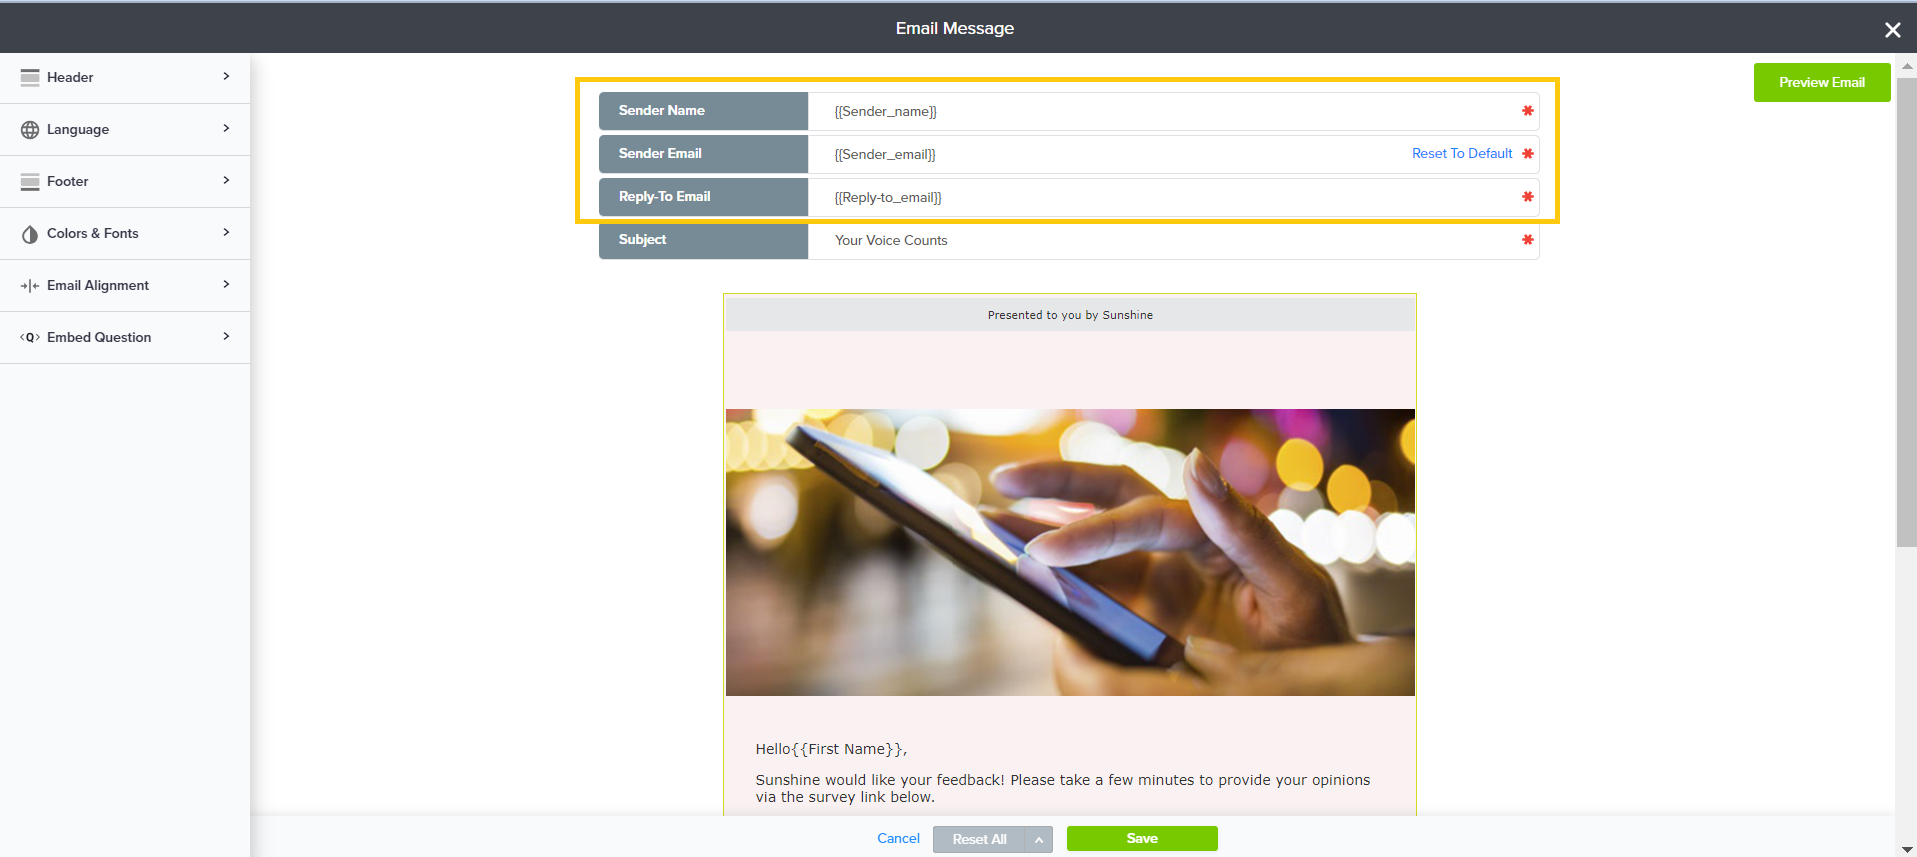This screenshot has width=1917, height=857.
Task: Click the Preview Email button
Action: (1821, 83)
